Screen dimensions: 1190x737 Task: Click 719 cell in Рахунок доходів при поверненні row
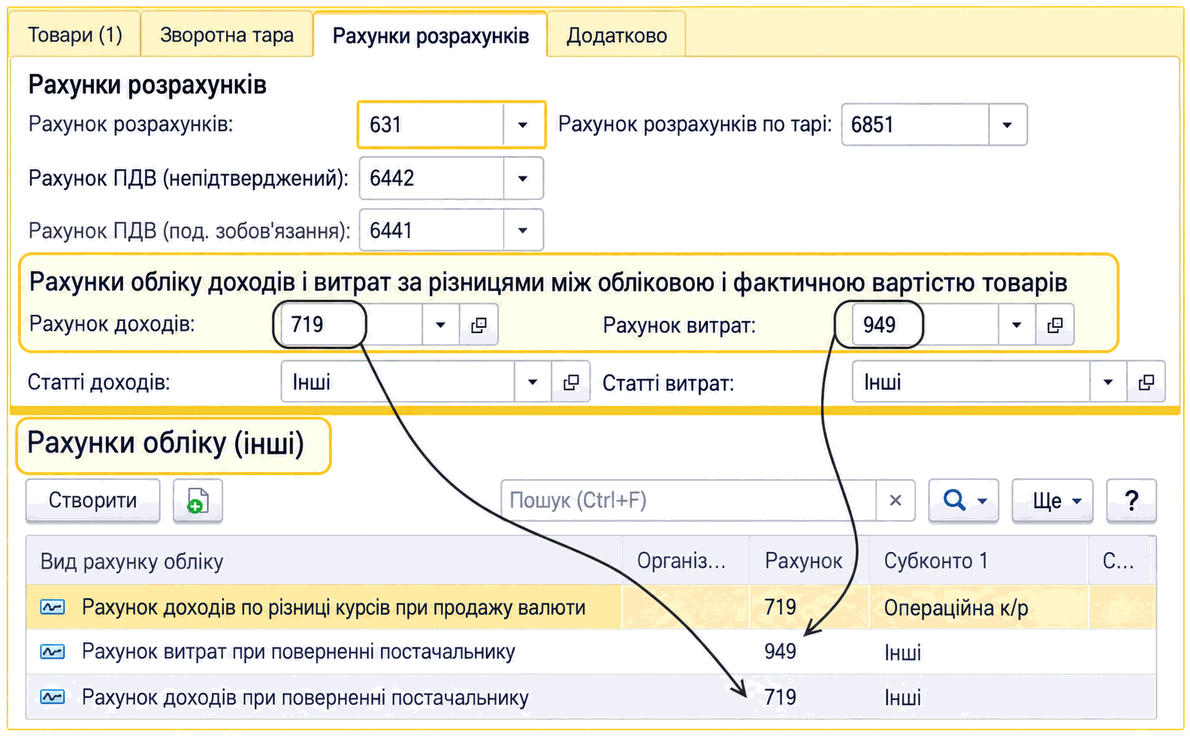pyautogui.click(x=809, y=697)
